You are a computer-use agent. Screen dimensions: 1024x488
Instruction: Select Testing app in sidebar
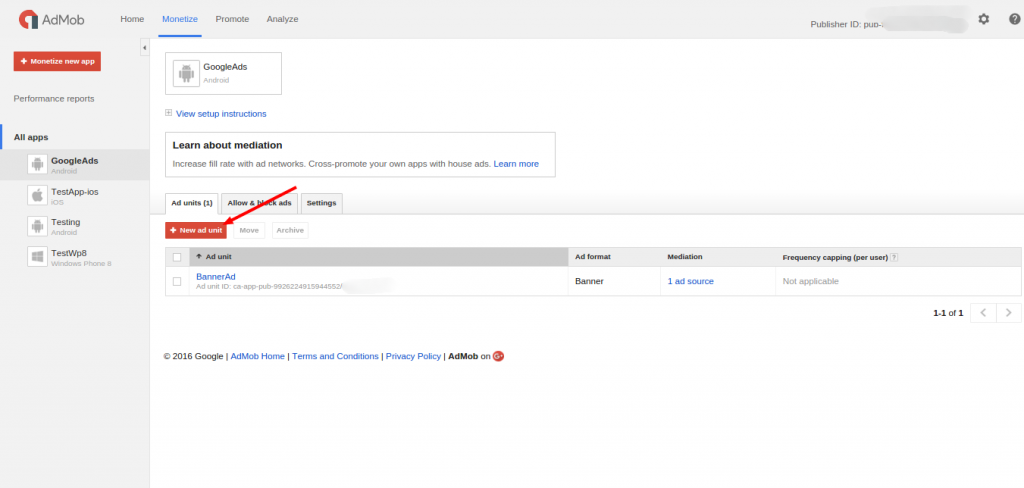tap(75, 226)
